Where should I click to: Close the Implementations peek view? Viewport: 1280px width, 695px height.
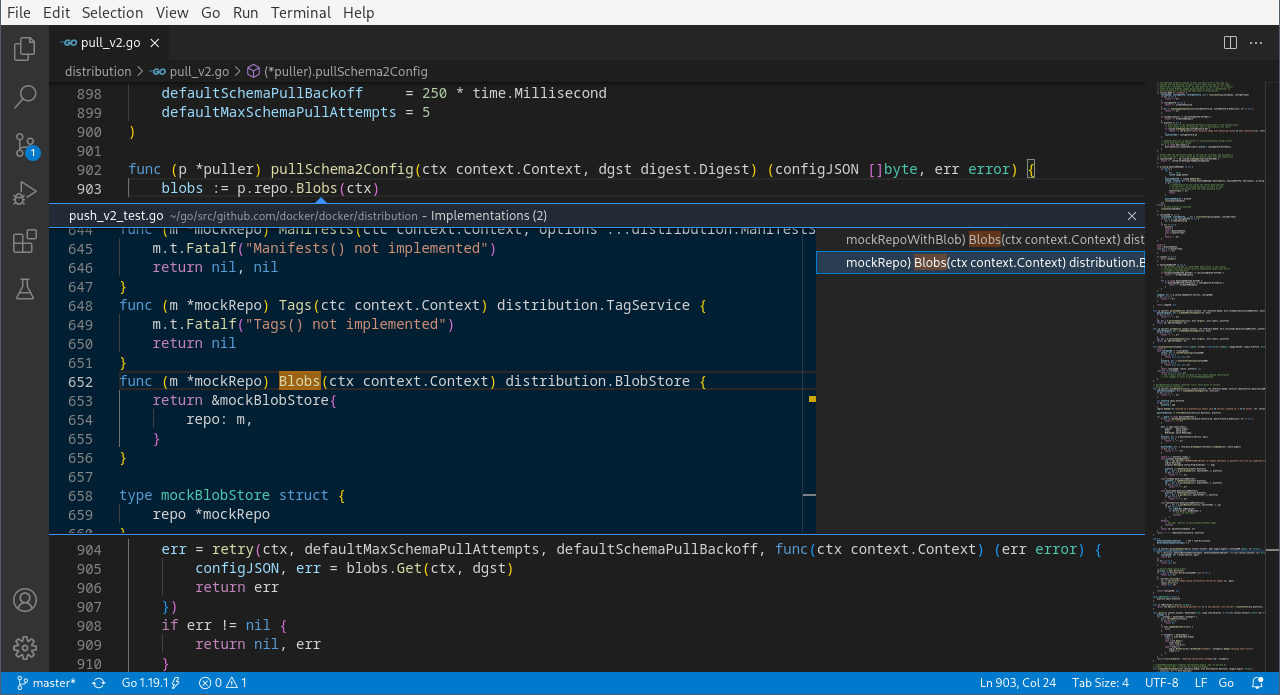[x=1132, y=216]
